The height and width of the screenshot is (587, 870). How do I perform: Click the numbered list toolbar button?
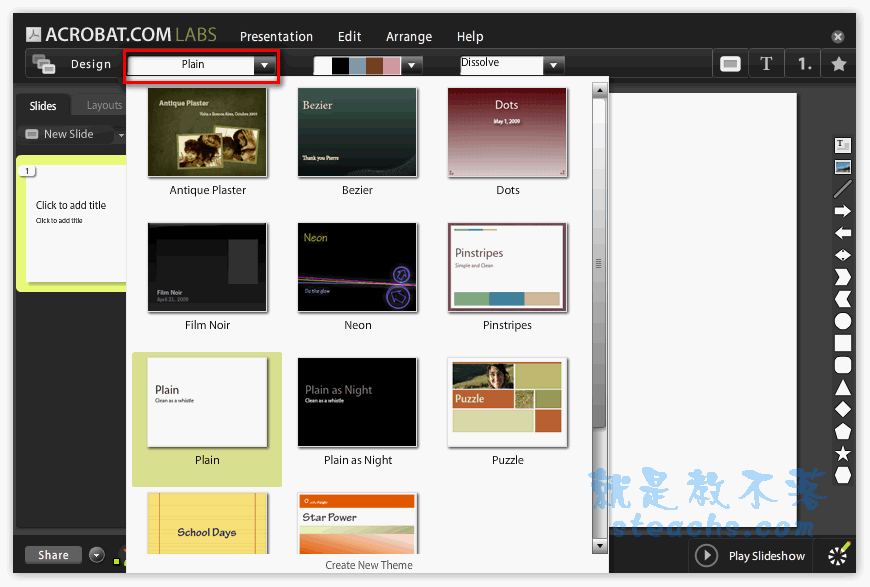[x=803, y=64]
